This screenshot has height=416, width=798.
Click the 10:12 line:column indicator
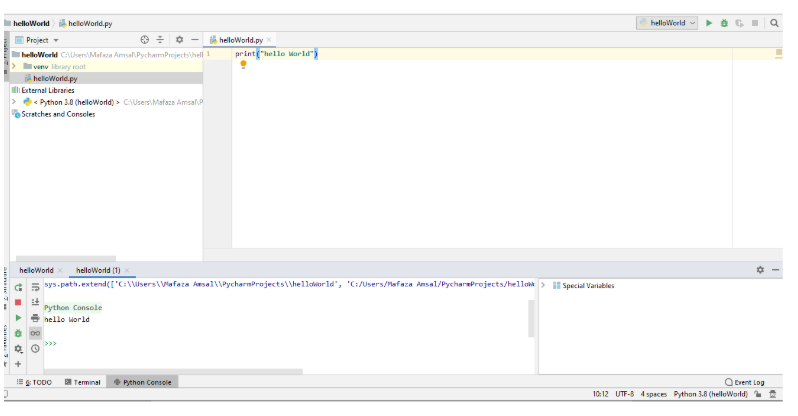coord(601,394)
